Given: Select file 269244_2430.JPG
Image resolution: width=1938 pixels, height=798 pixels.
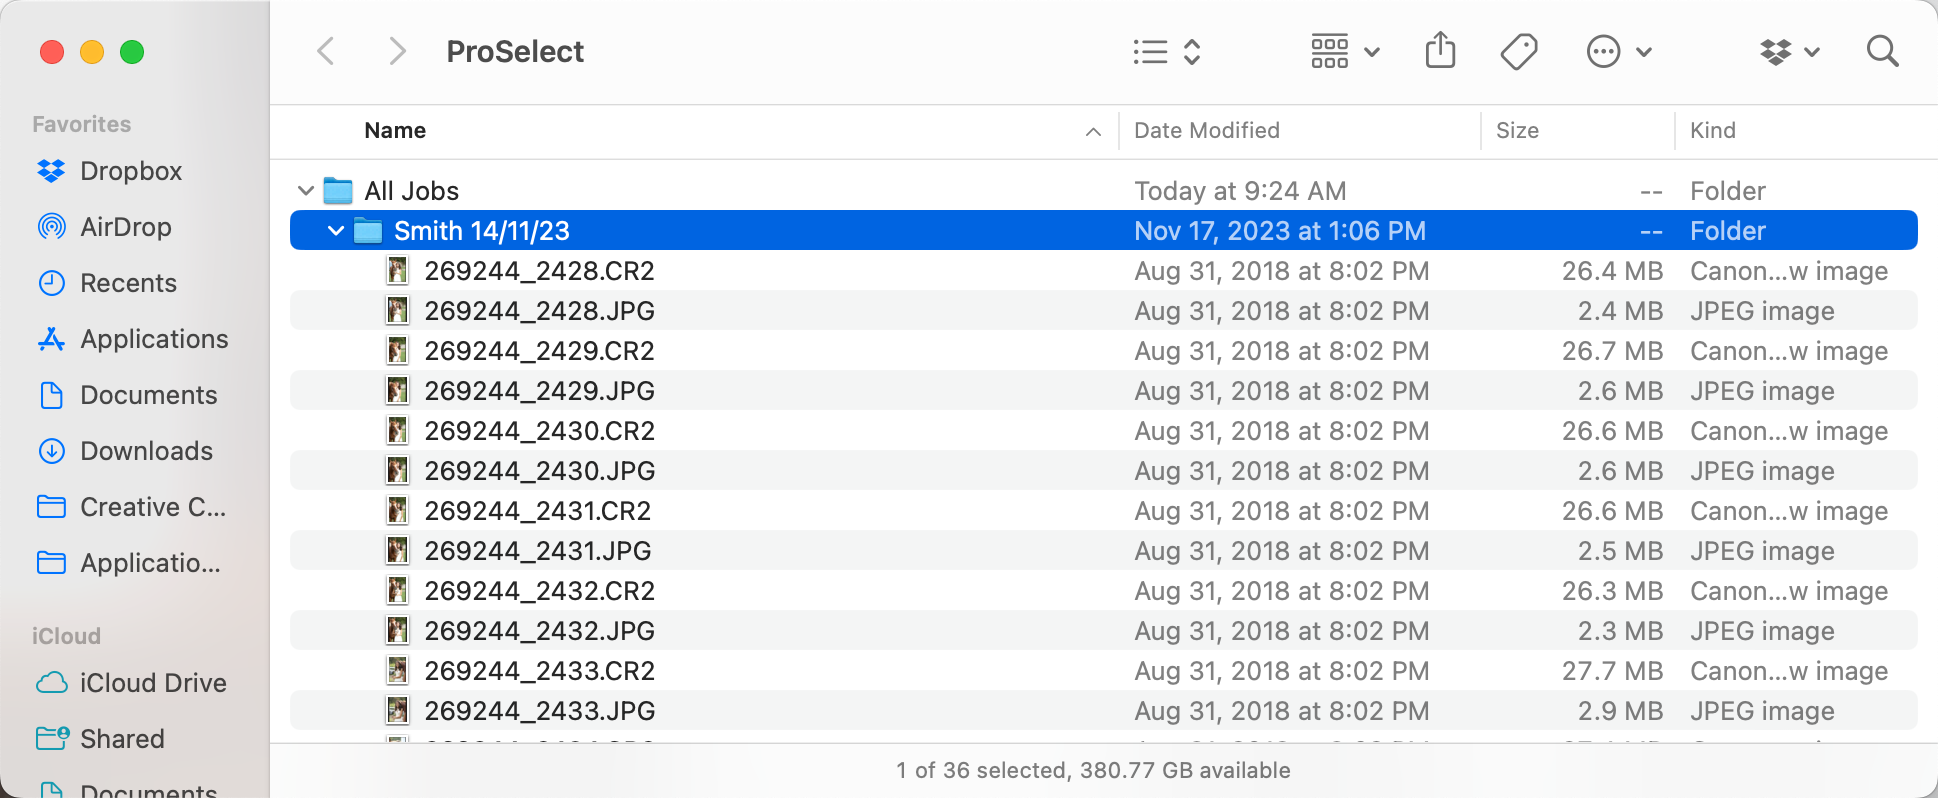Looking at the screenshot, I should [x=539, y=471].
